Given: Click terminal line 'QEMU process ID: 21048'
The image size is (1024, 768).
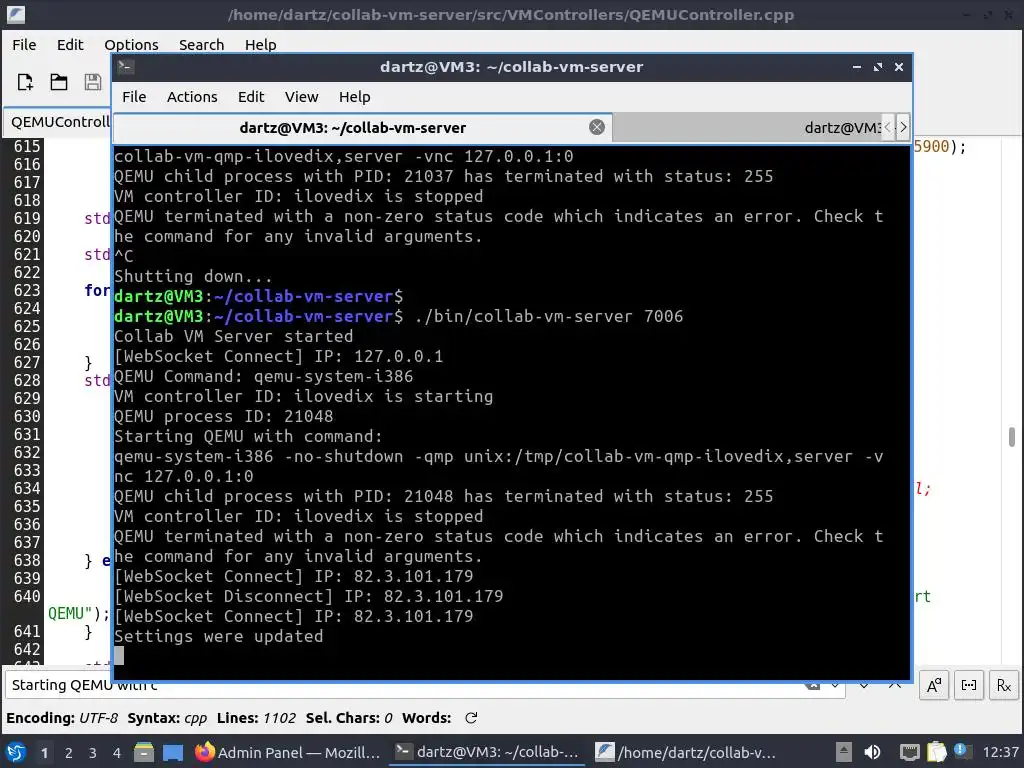Looking at the screenshot, I should tap(224, 416).
